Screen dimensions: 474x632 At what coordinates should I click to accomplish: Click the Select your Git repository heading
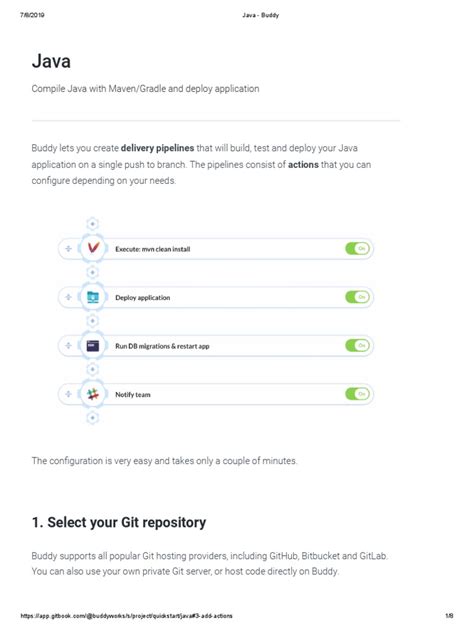tap(119, 522)
